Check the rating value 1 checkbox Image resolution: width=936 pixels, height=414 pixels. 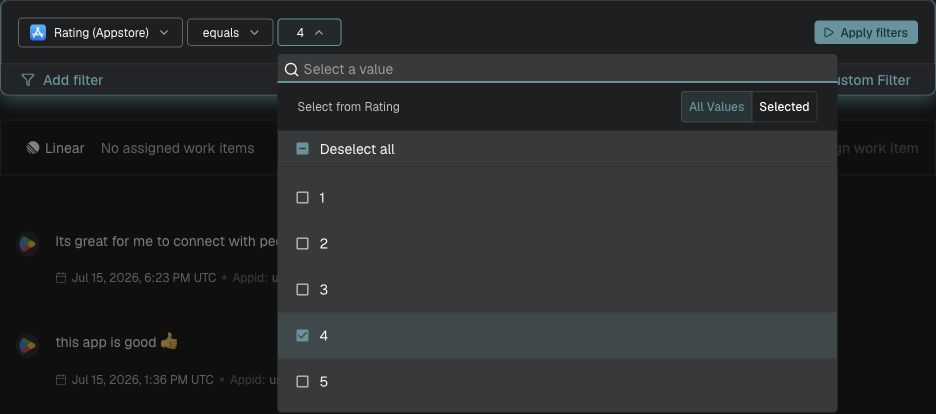[x=303, y=197]
